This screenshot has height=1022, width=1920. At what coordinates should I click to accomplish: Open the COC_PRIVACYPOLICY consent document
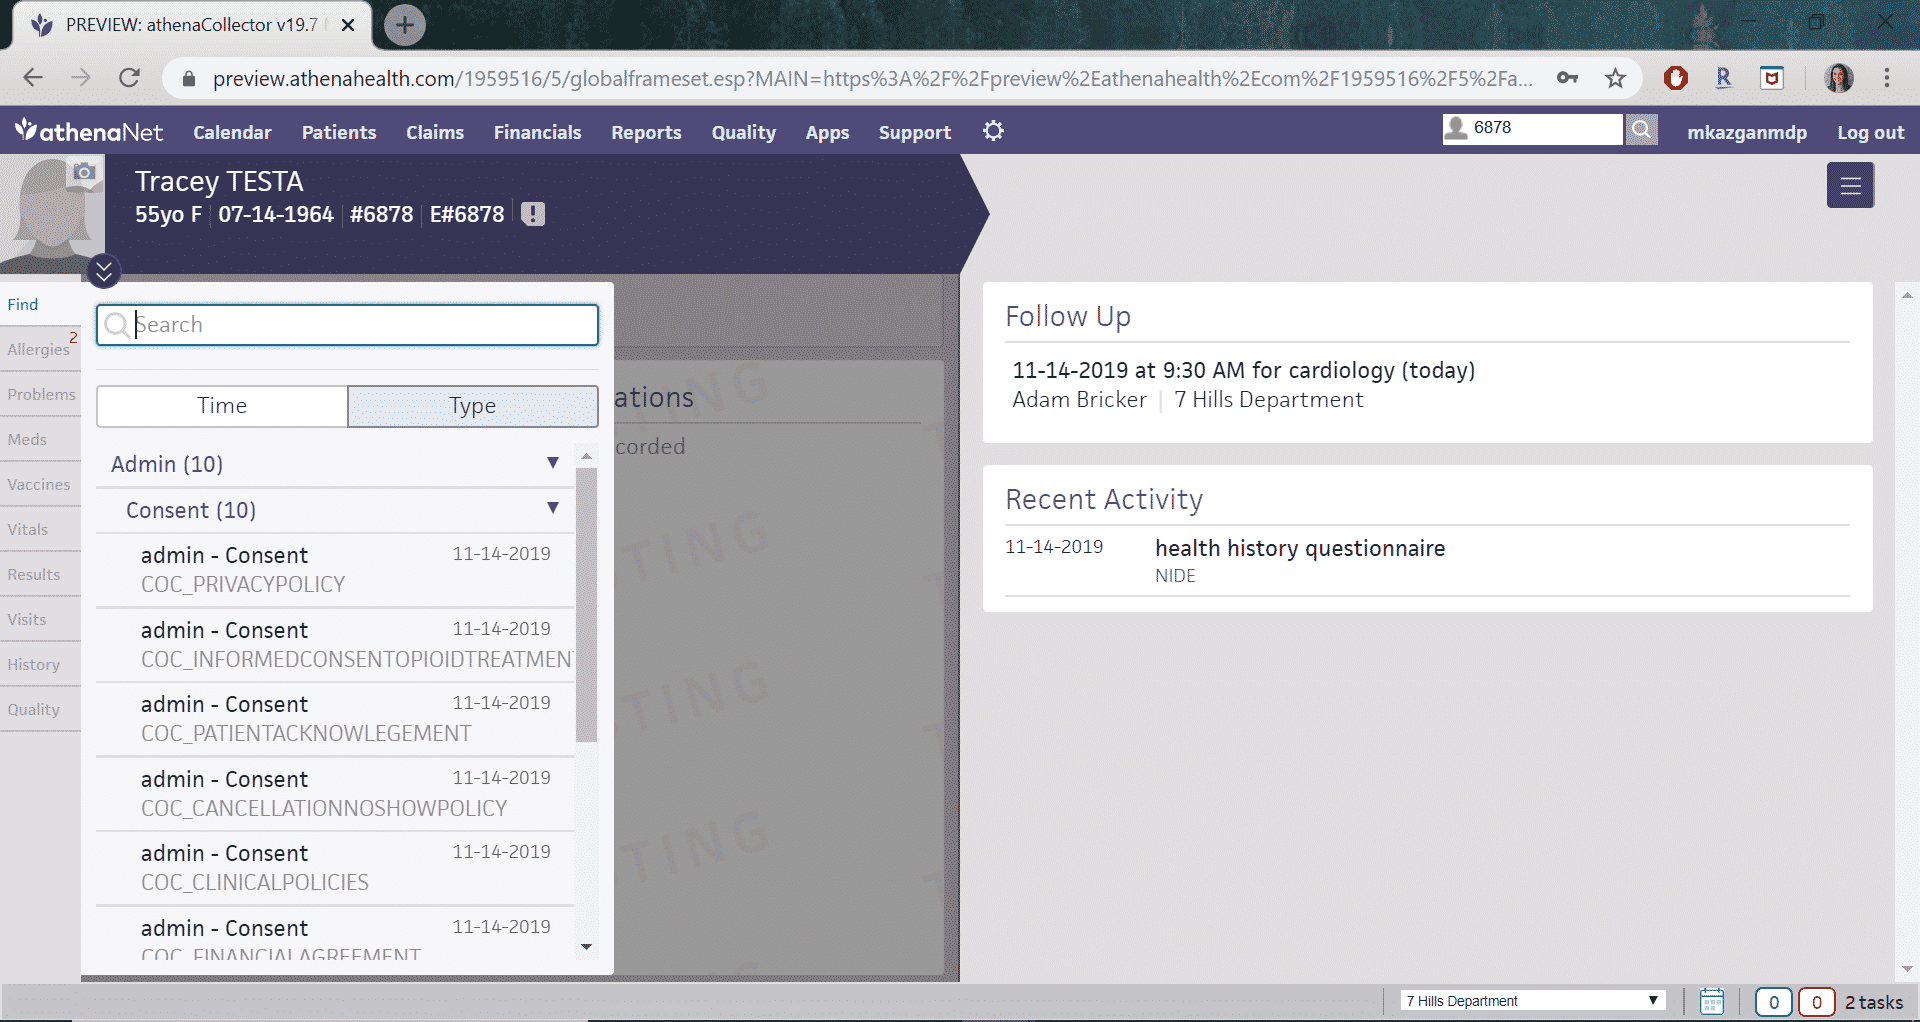(x=335, y=570)
